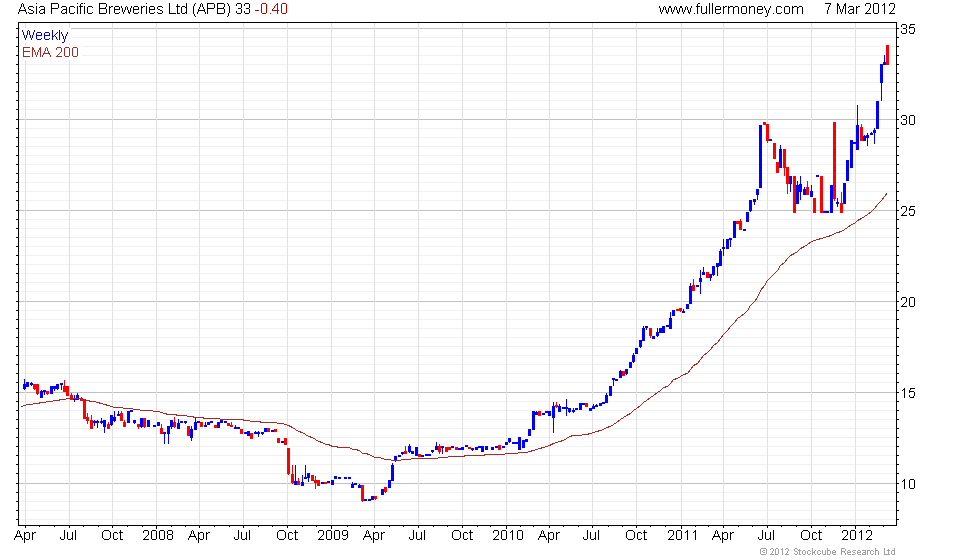Click the Oct label just before 2008
The width and height of the screenshot is (980, 560).
point(112,536)
